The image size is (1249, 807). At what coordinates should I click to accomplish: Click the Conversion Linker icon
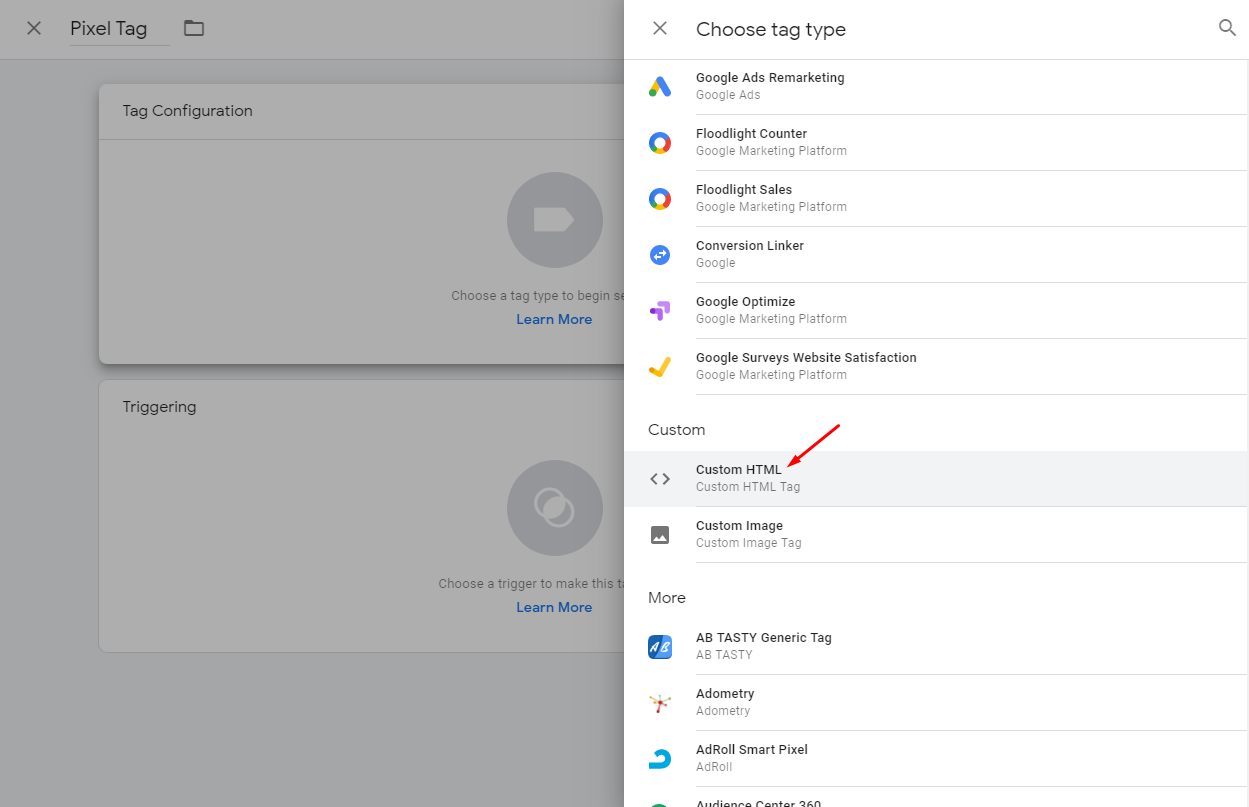(660, 255)
